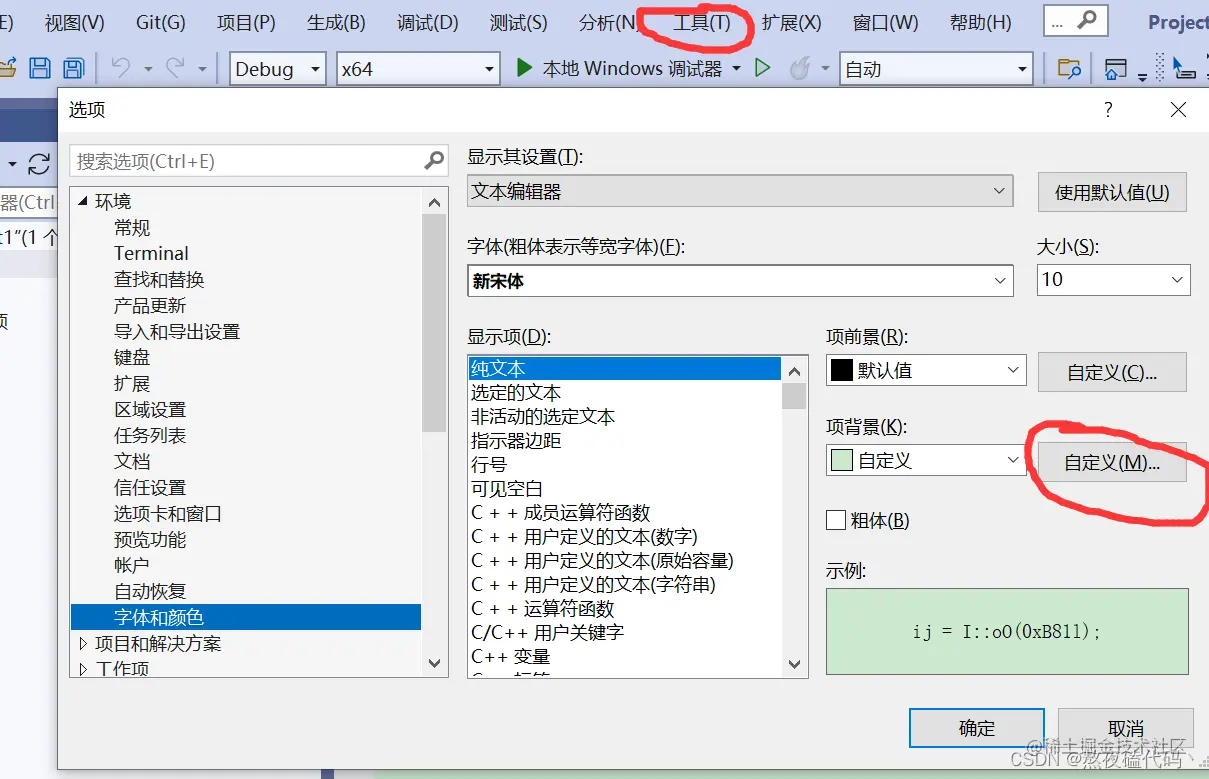Click the 取消 button
Image resolution: width=1209 pixels, height=779 pixels.
coord(1126,728)
